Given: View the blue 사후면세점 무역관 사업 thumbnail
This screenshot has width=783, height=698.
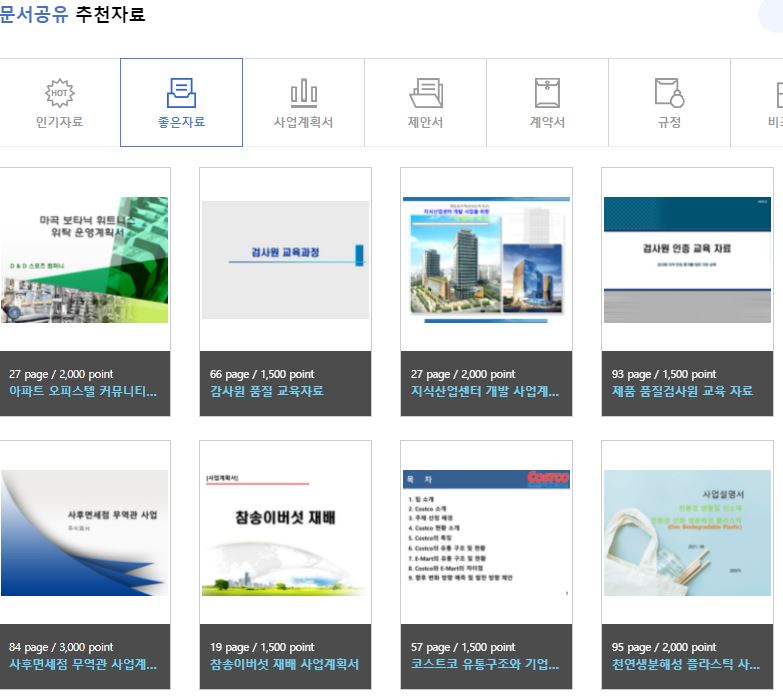Looking at the screenshot, I should 84,533.
